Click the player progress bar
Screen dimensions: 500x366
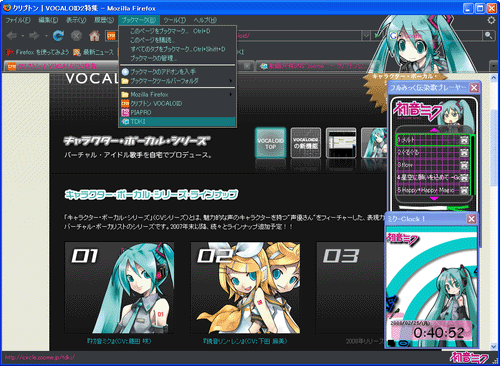434,208
